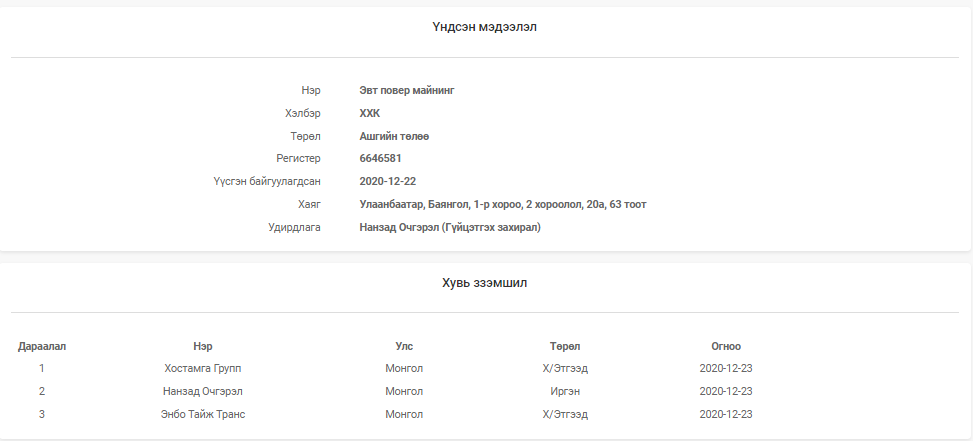Click the Улс column header
The width and height of the screenshot is (973, 441).
coord(404,346)
